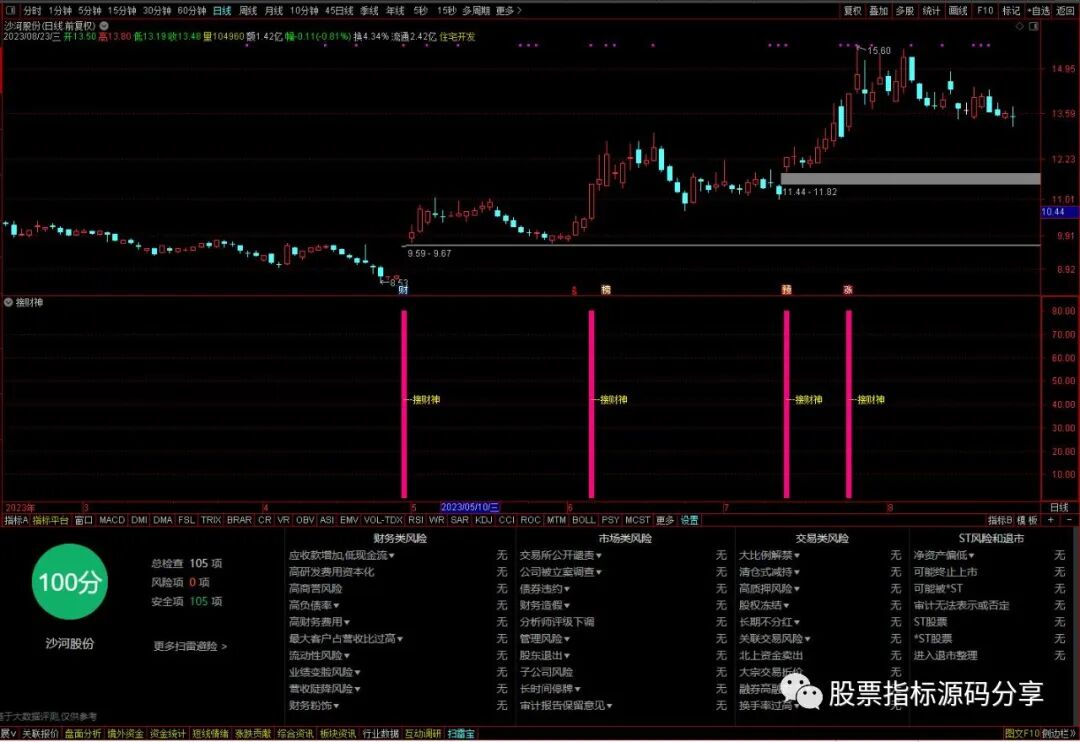1080x742 pixels.
Task: Select the 30分钟 period
Action: (157, 10)
